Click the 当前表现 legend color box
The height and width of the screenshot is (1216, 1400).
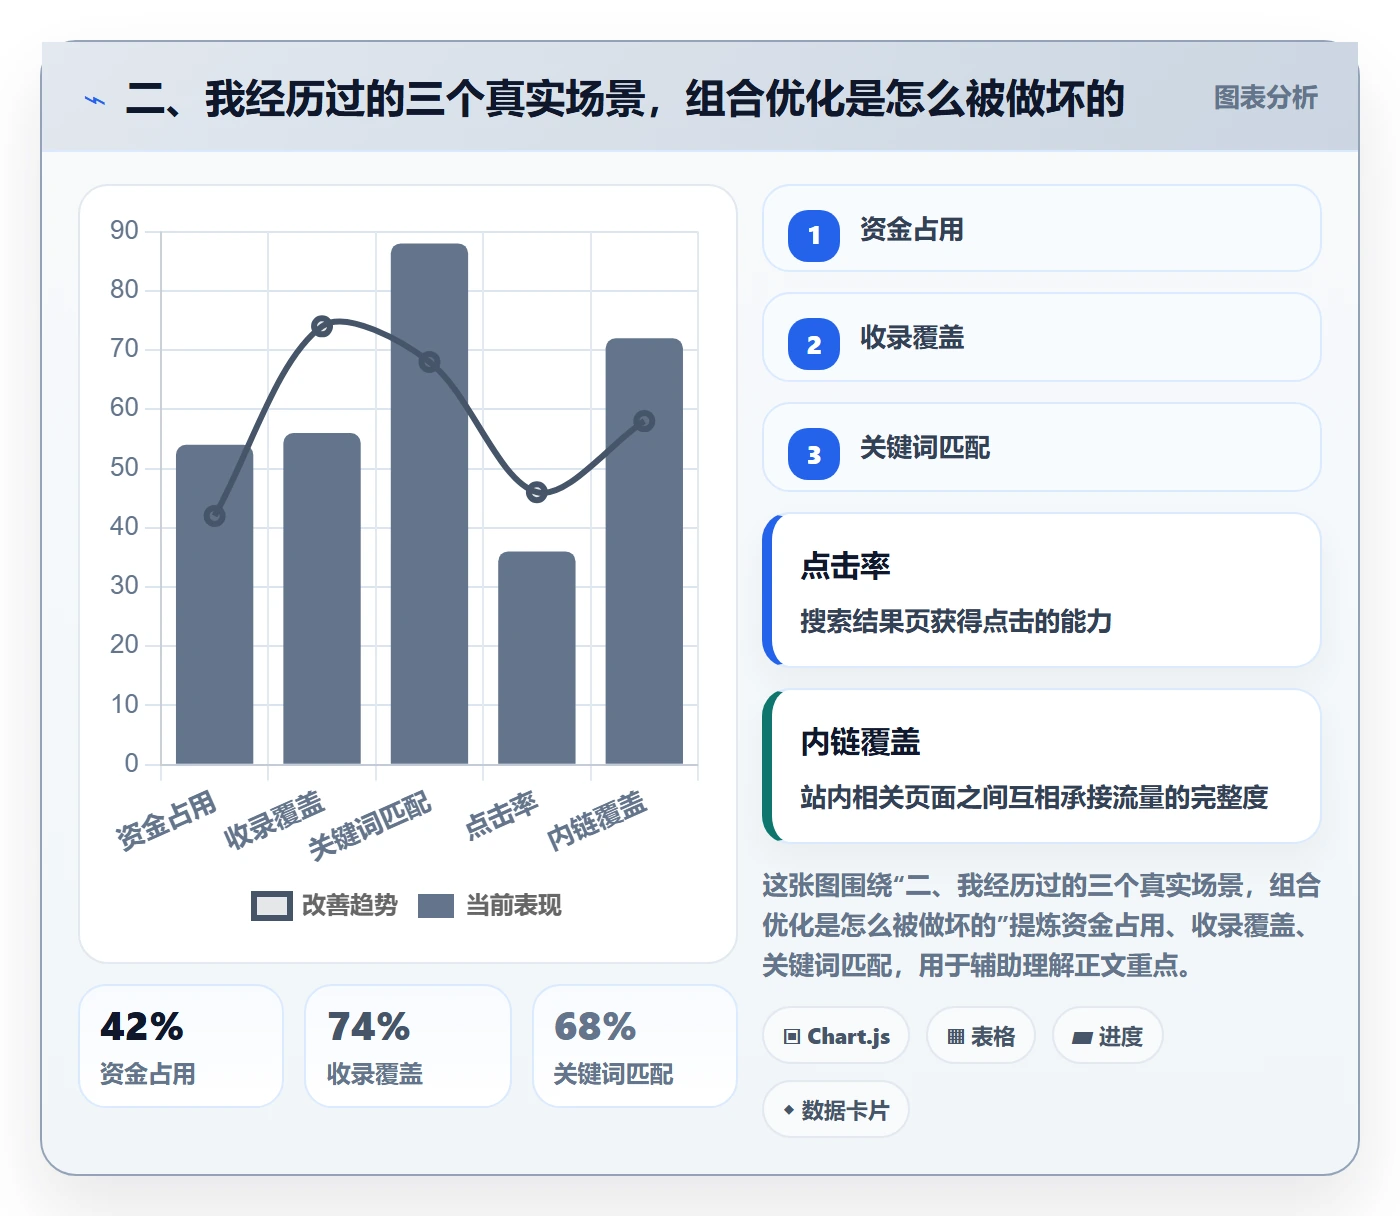436,906
